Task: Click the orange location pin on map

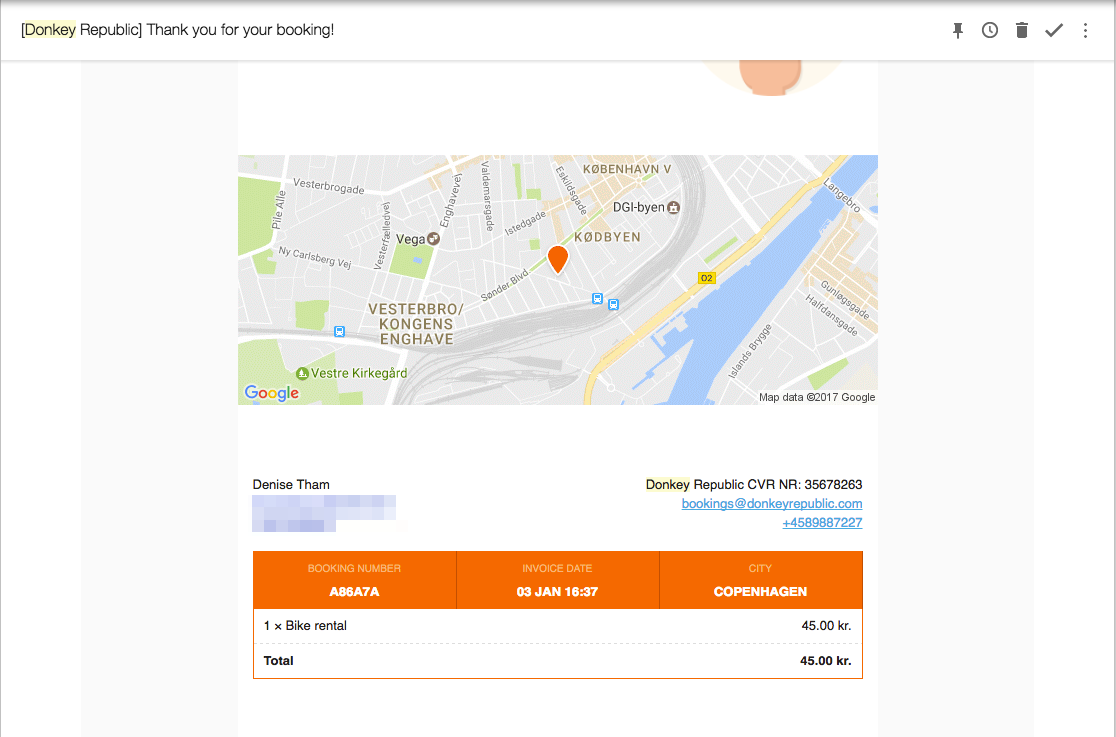Action: (558, 259)
